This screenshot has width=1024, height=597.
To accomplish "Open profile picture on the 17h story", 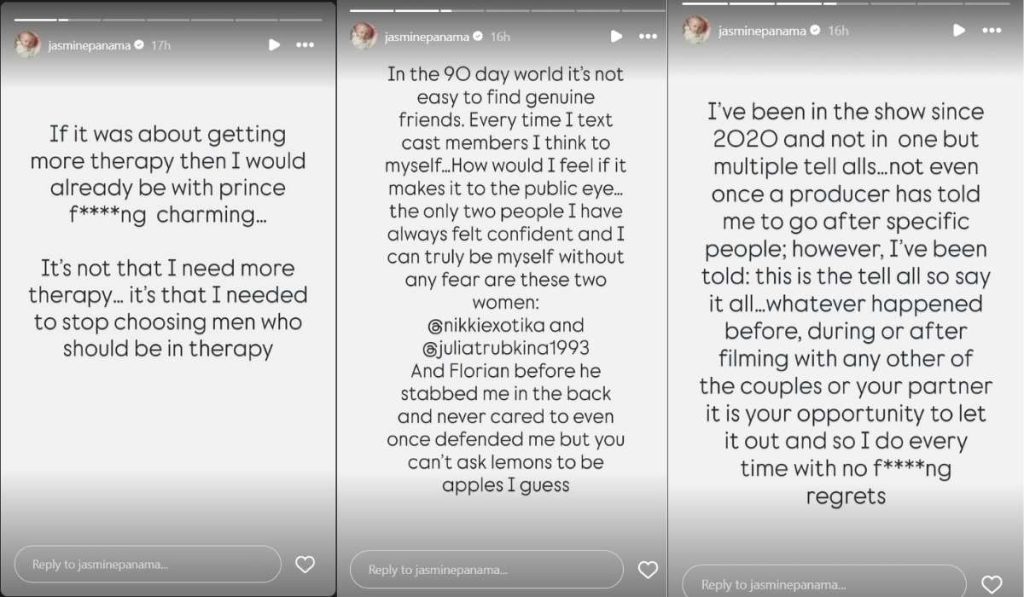I will [27, 45].
